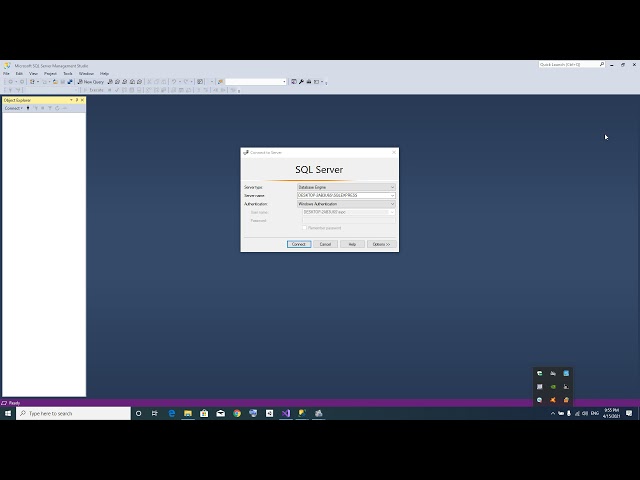Click the Database Engine Query icon
Image resolution: width=640 pixels, height=480 pixels.
click(110, 82)
